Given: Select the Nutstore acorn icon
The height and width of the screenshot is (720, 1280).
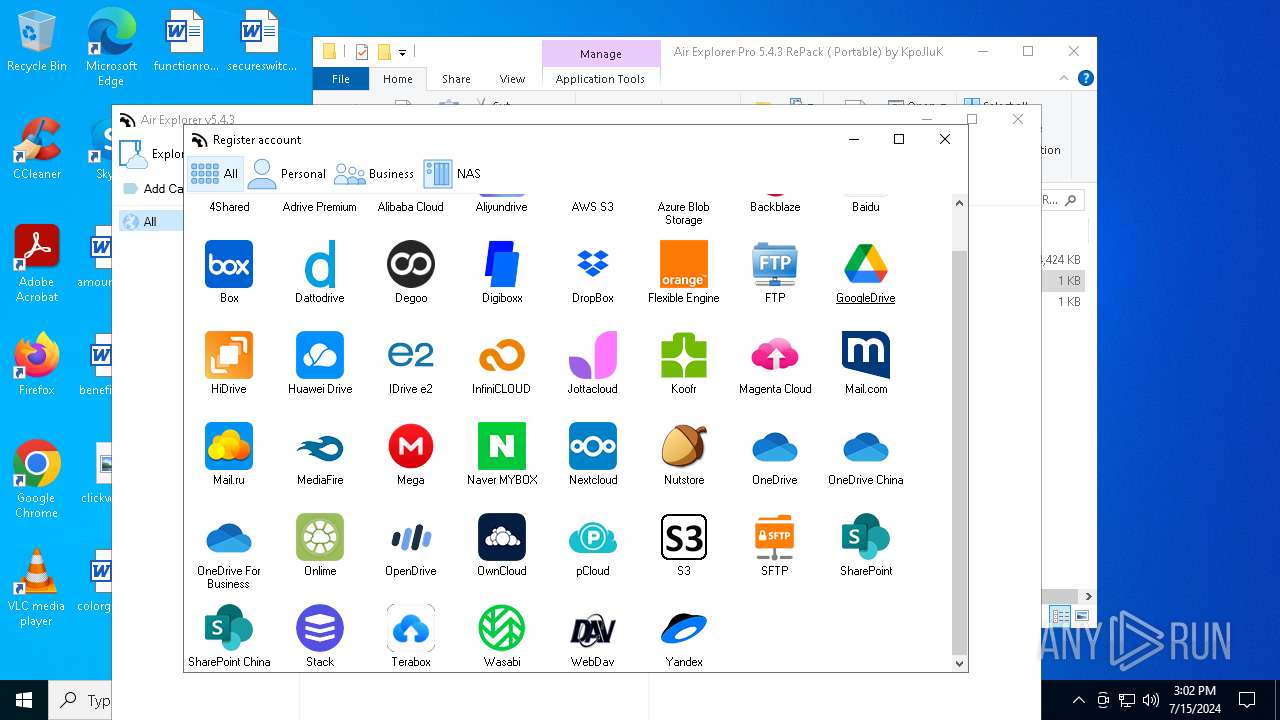Looking at the screenshot, I should click(x=684, y=446).
